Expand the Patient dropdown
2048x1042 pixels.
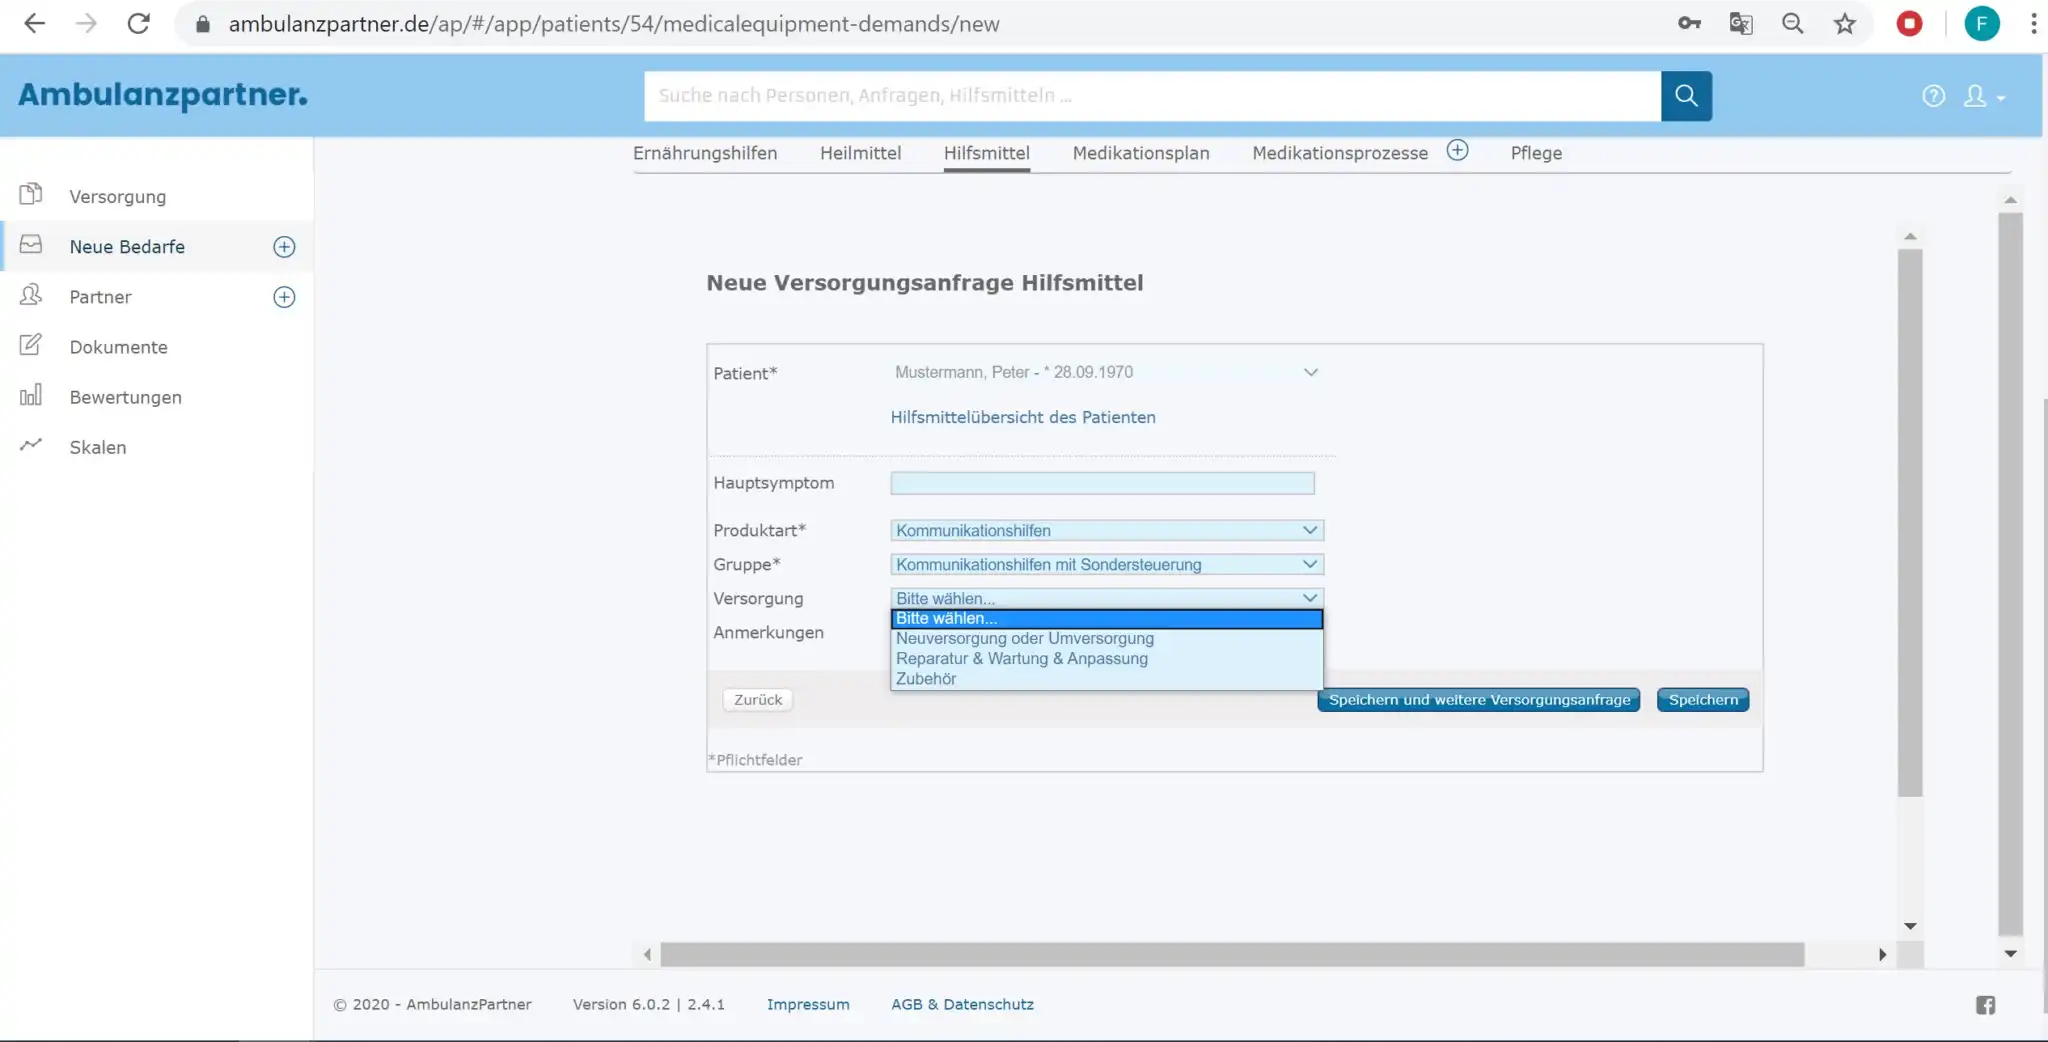1107,372
